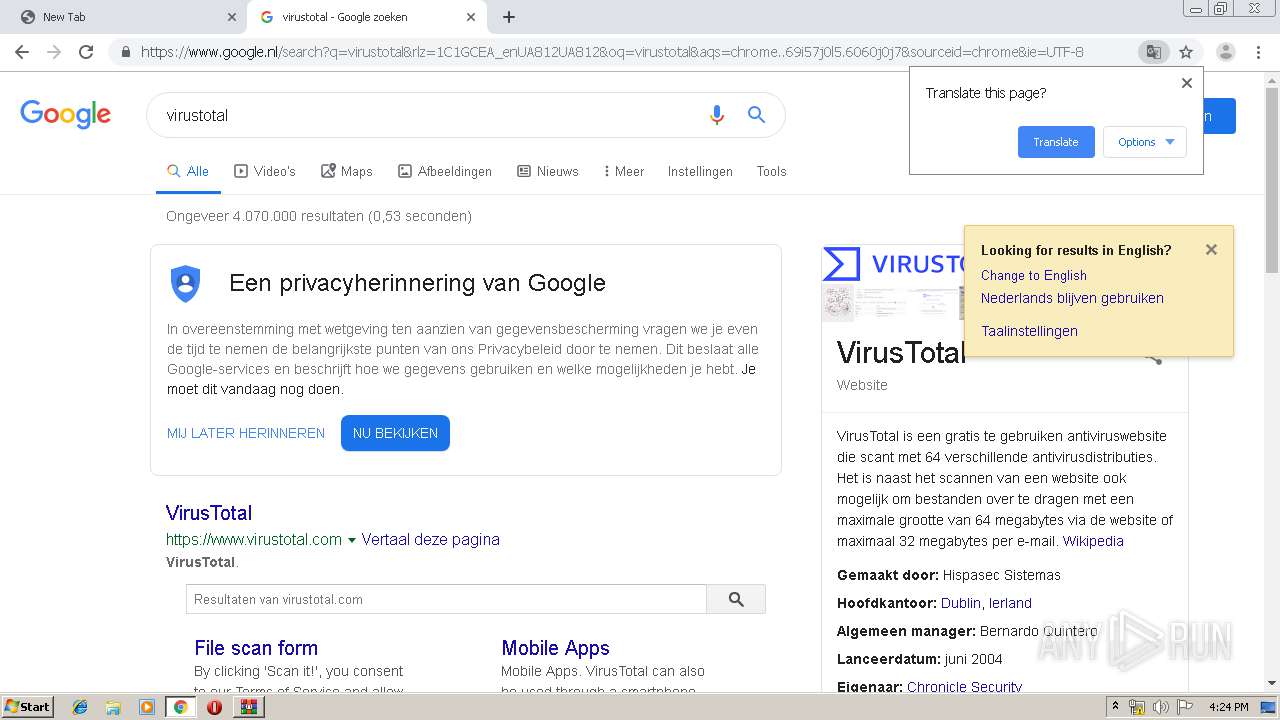Screen dimensions: 1280x720
Task: Open Opera browser from taskbar
Action: tap(214, 707)
